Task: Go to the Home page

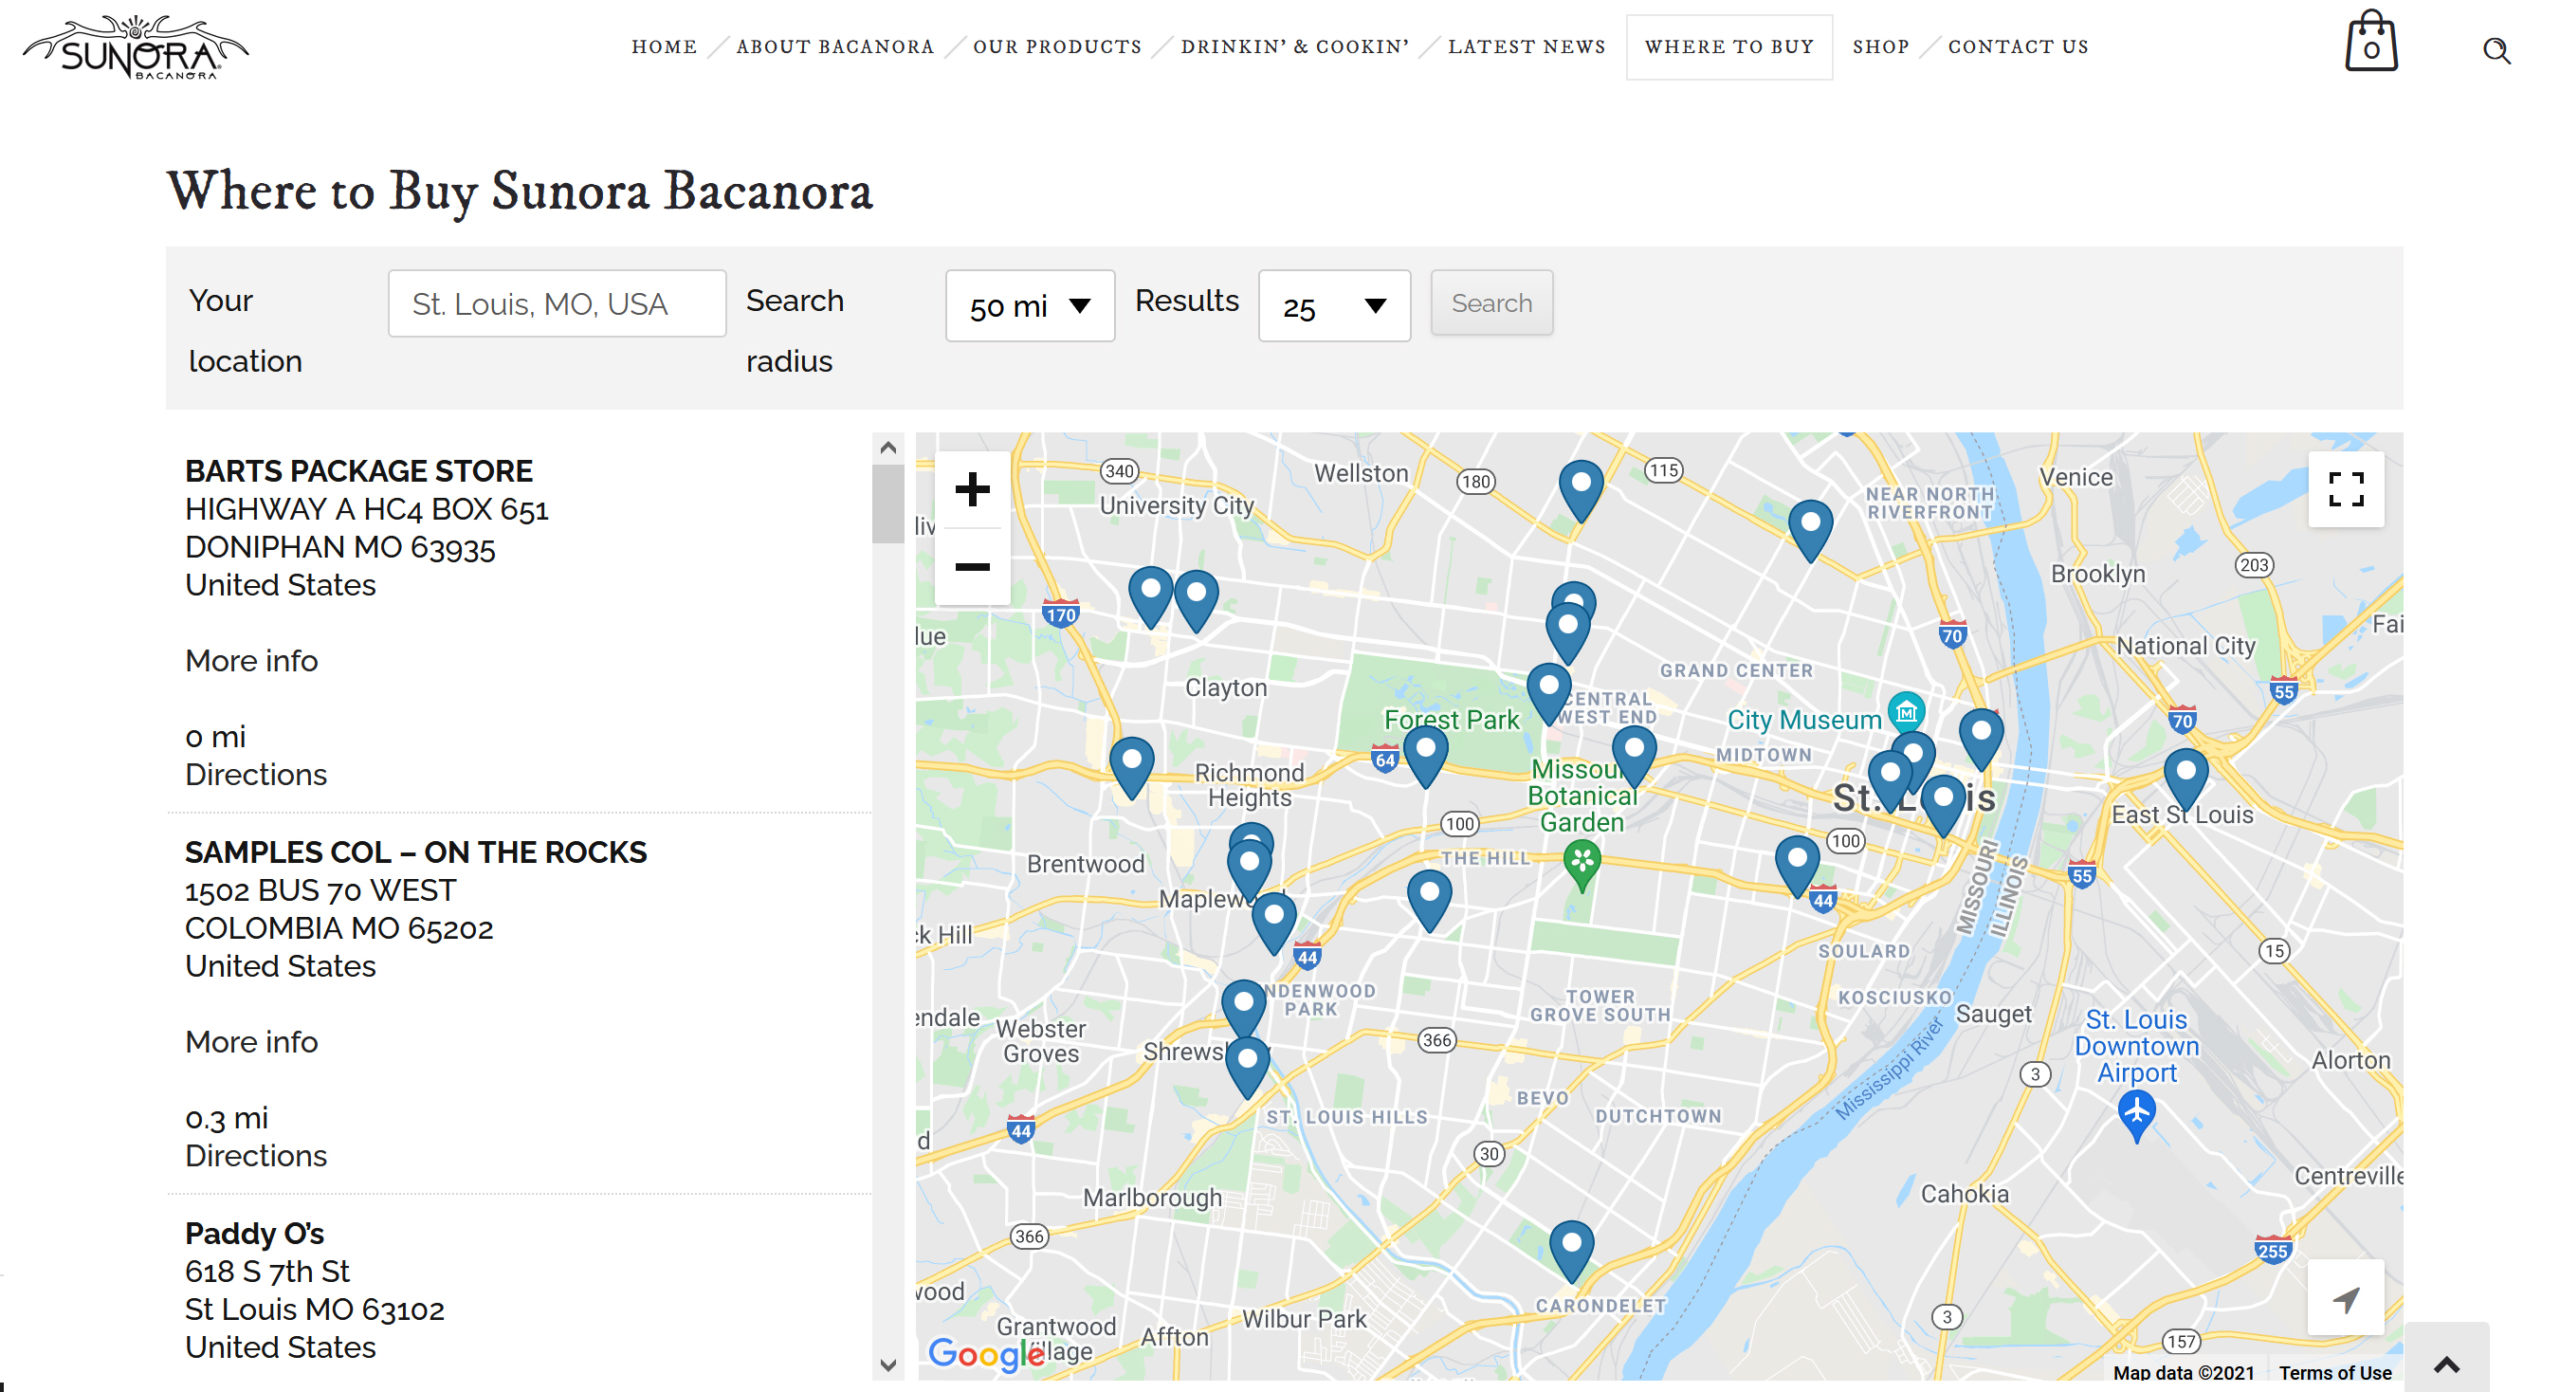Action: (x=664, y=47)
